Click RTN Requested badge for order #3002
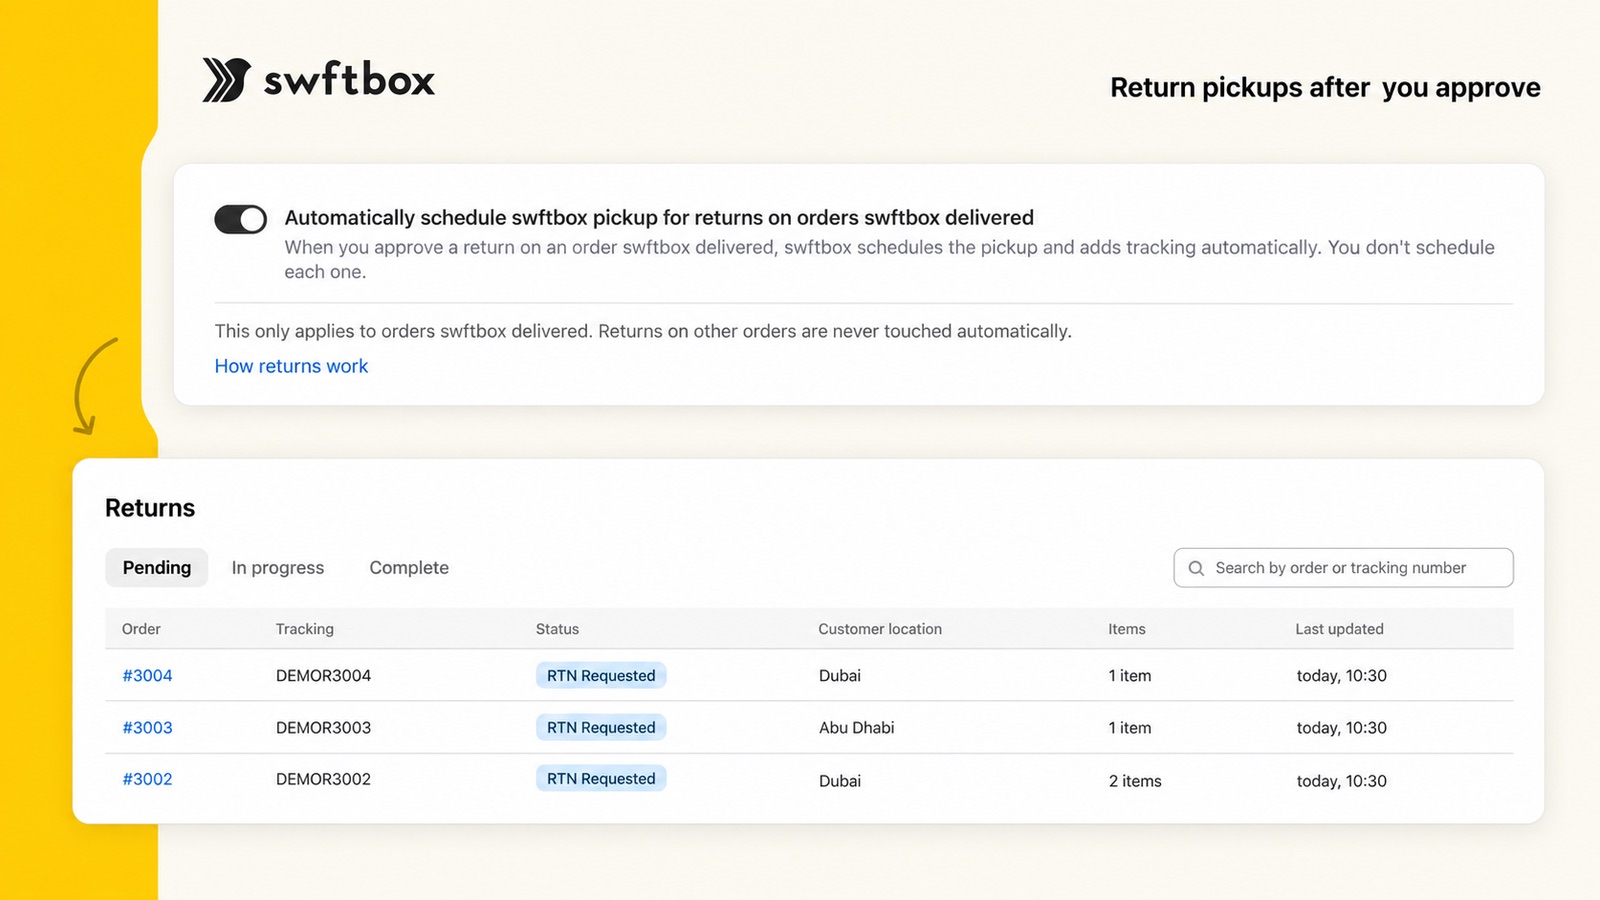 click(601, 779)
